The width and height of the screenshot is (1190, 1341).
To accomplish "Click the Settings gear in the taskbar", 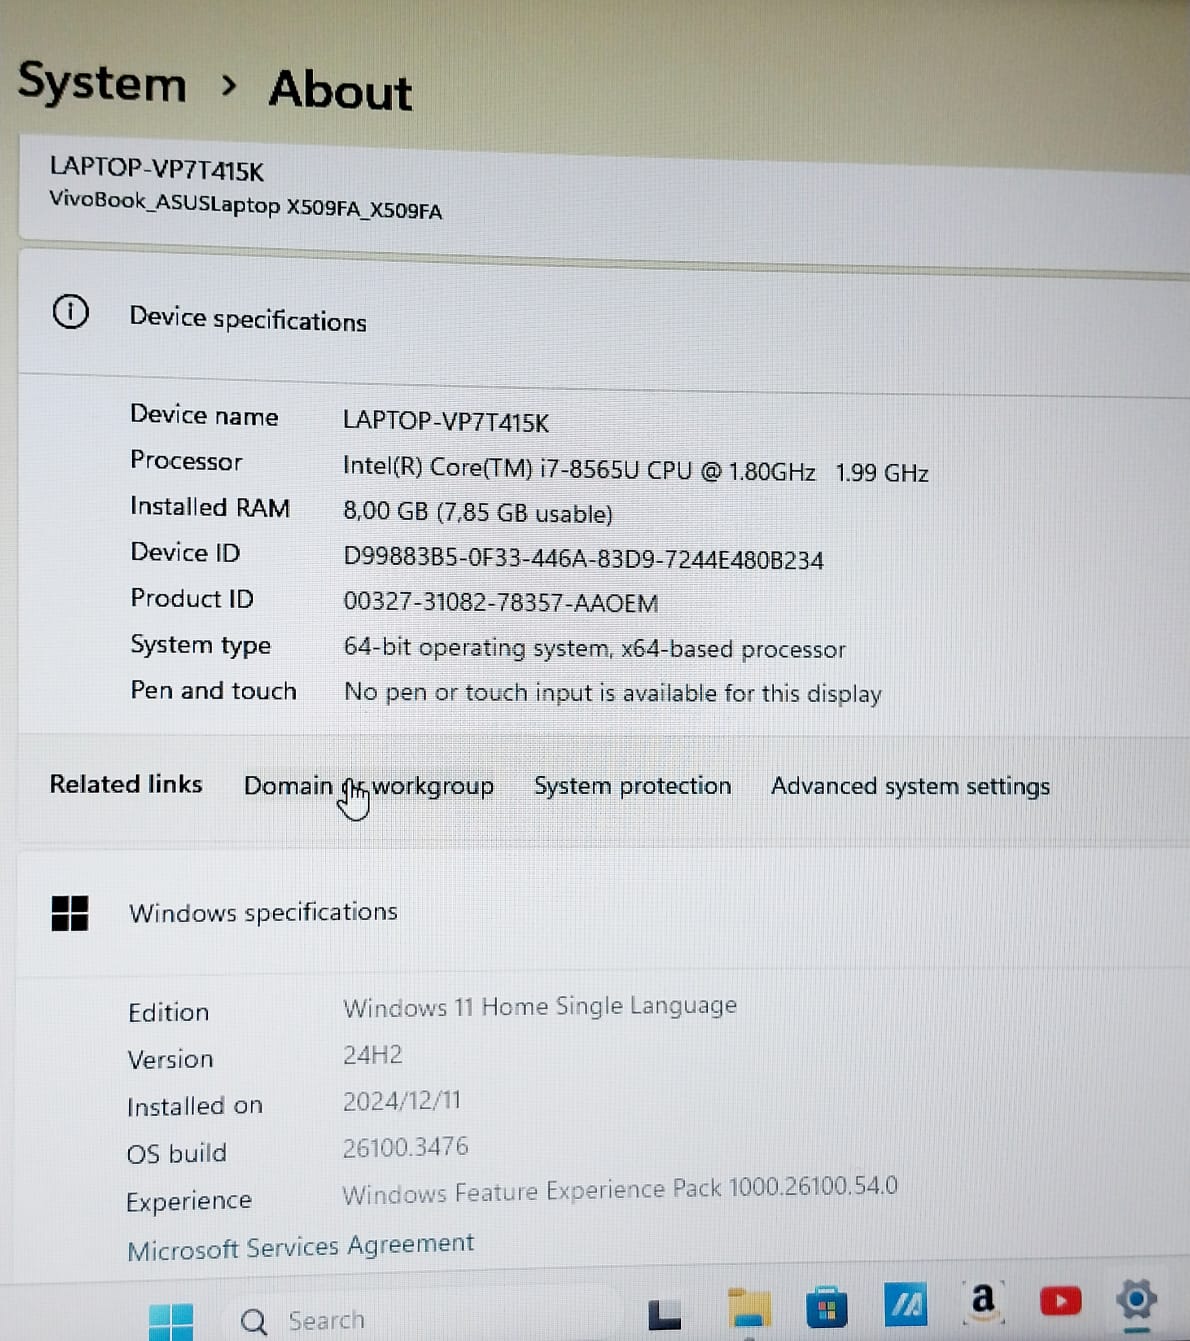I will (x=1136, y=1301).
